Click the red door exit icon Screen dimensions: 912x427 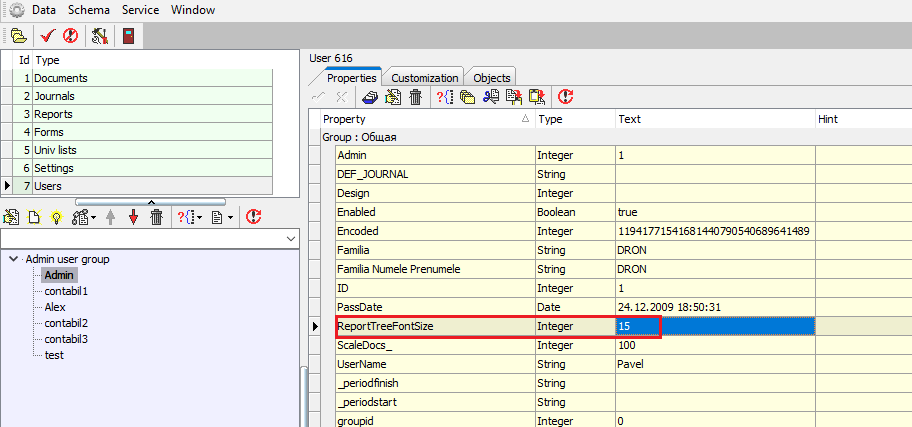(129, 37)
